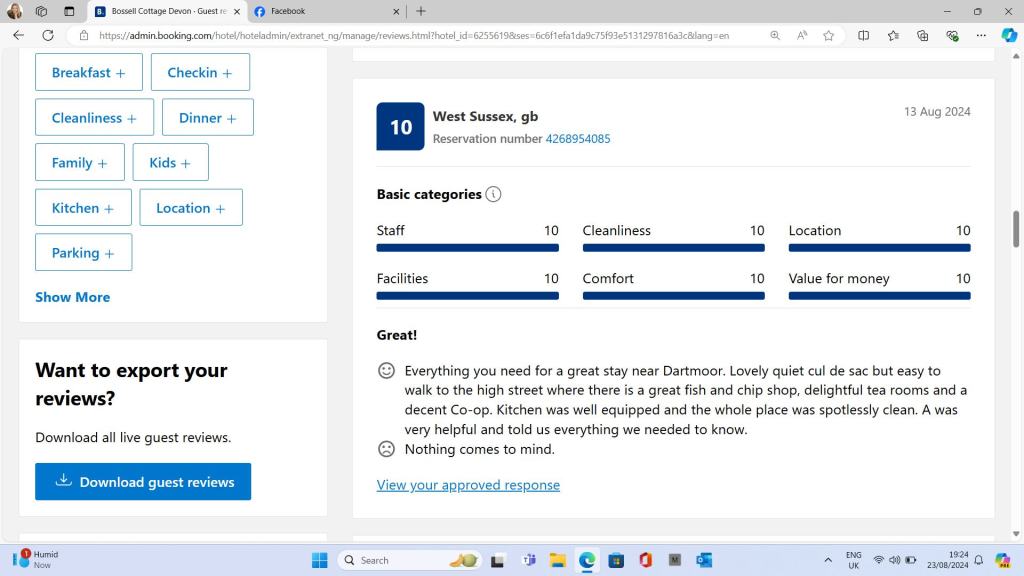Toggle the Breakfast topic filter
The height and width of the screenshot is (576, 1024).
tap(88, 73)
